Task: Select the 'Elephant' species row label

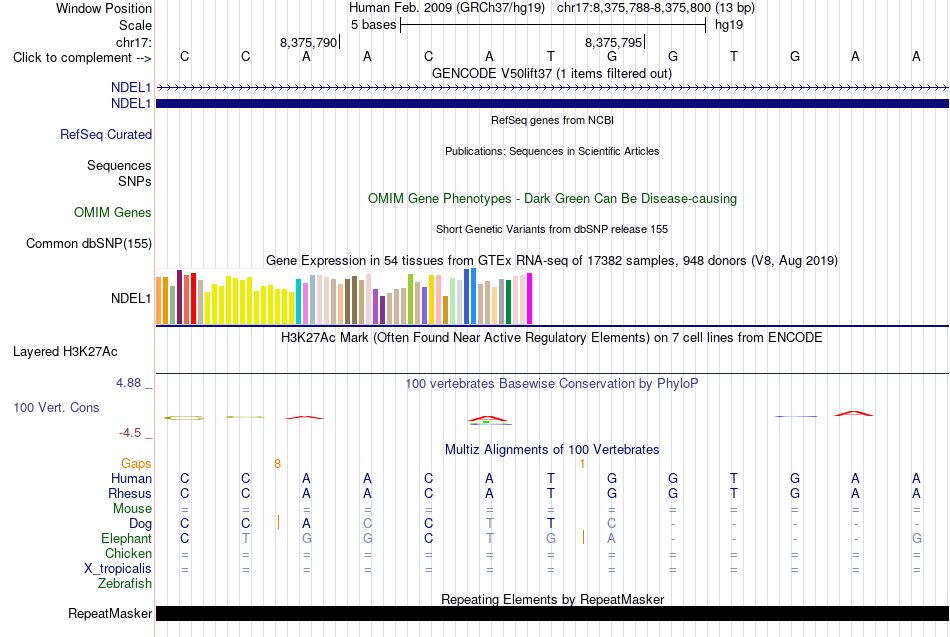Action: 127,538
